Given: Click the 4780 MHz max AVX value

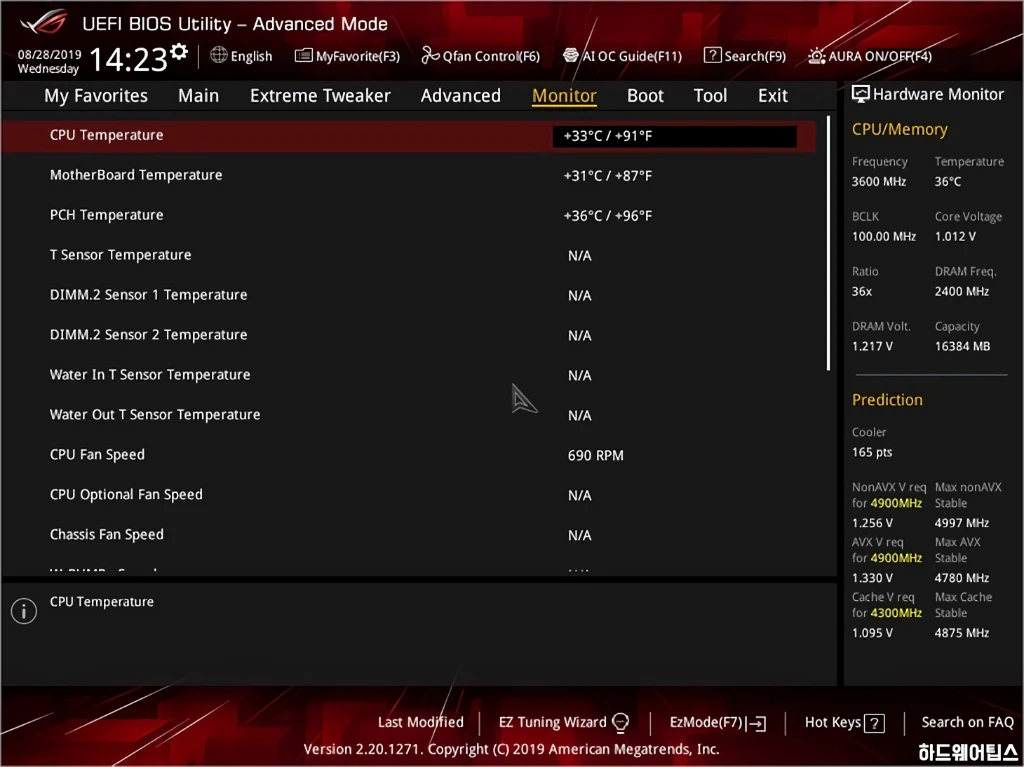Looking at the screenshot, I should [x=961, y=578].
